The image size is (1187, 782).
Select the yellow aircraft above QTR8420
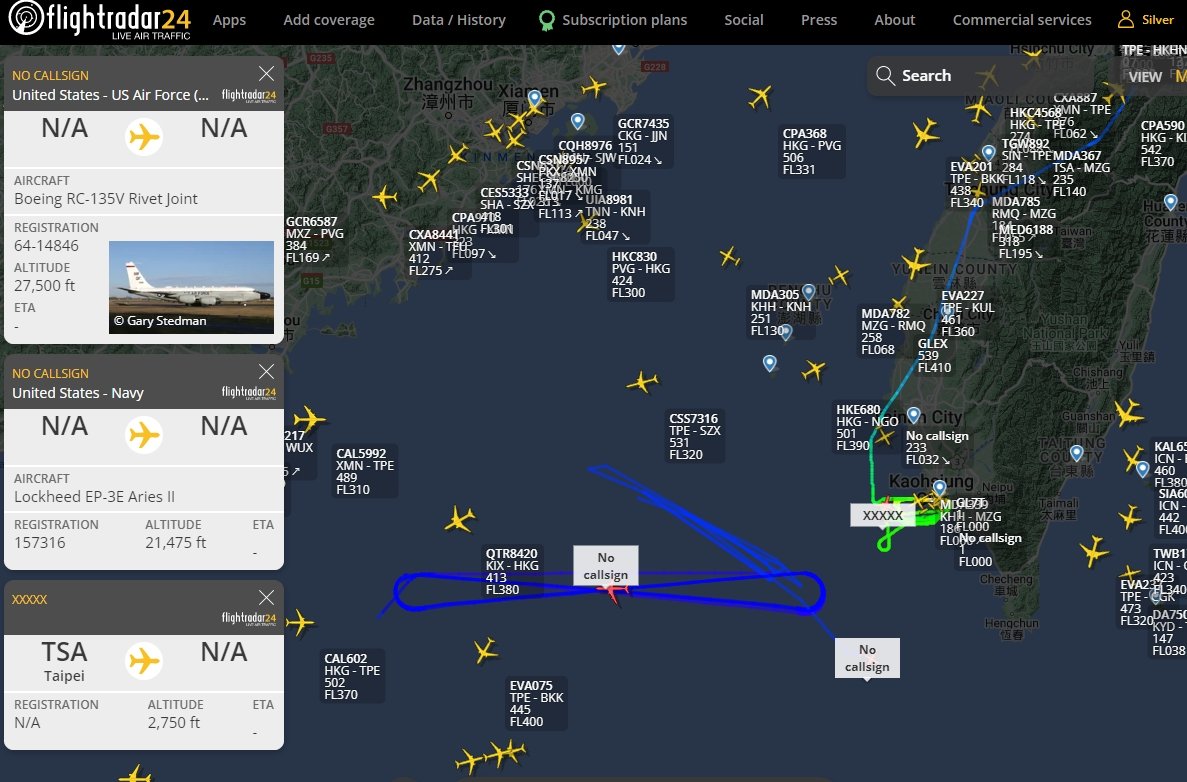[x=460, y=519]
